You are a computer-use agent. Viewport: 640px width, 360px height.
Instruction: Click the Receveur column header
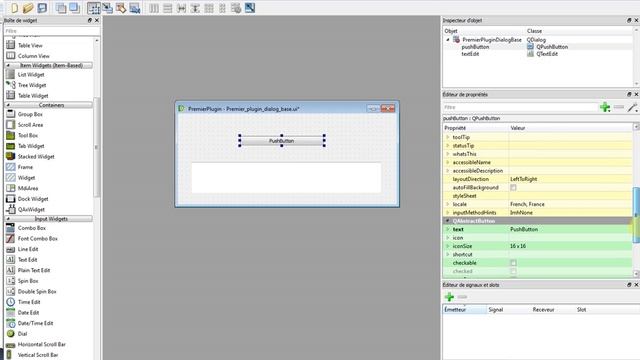pos(553,309)
